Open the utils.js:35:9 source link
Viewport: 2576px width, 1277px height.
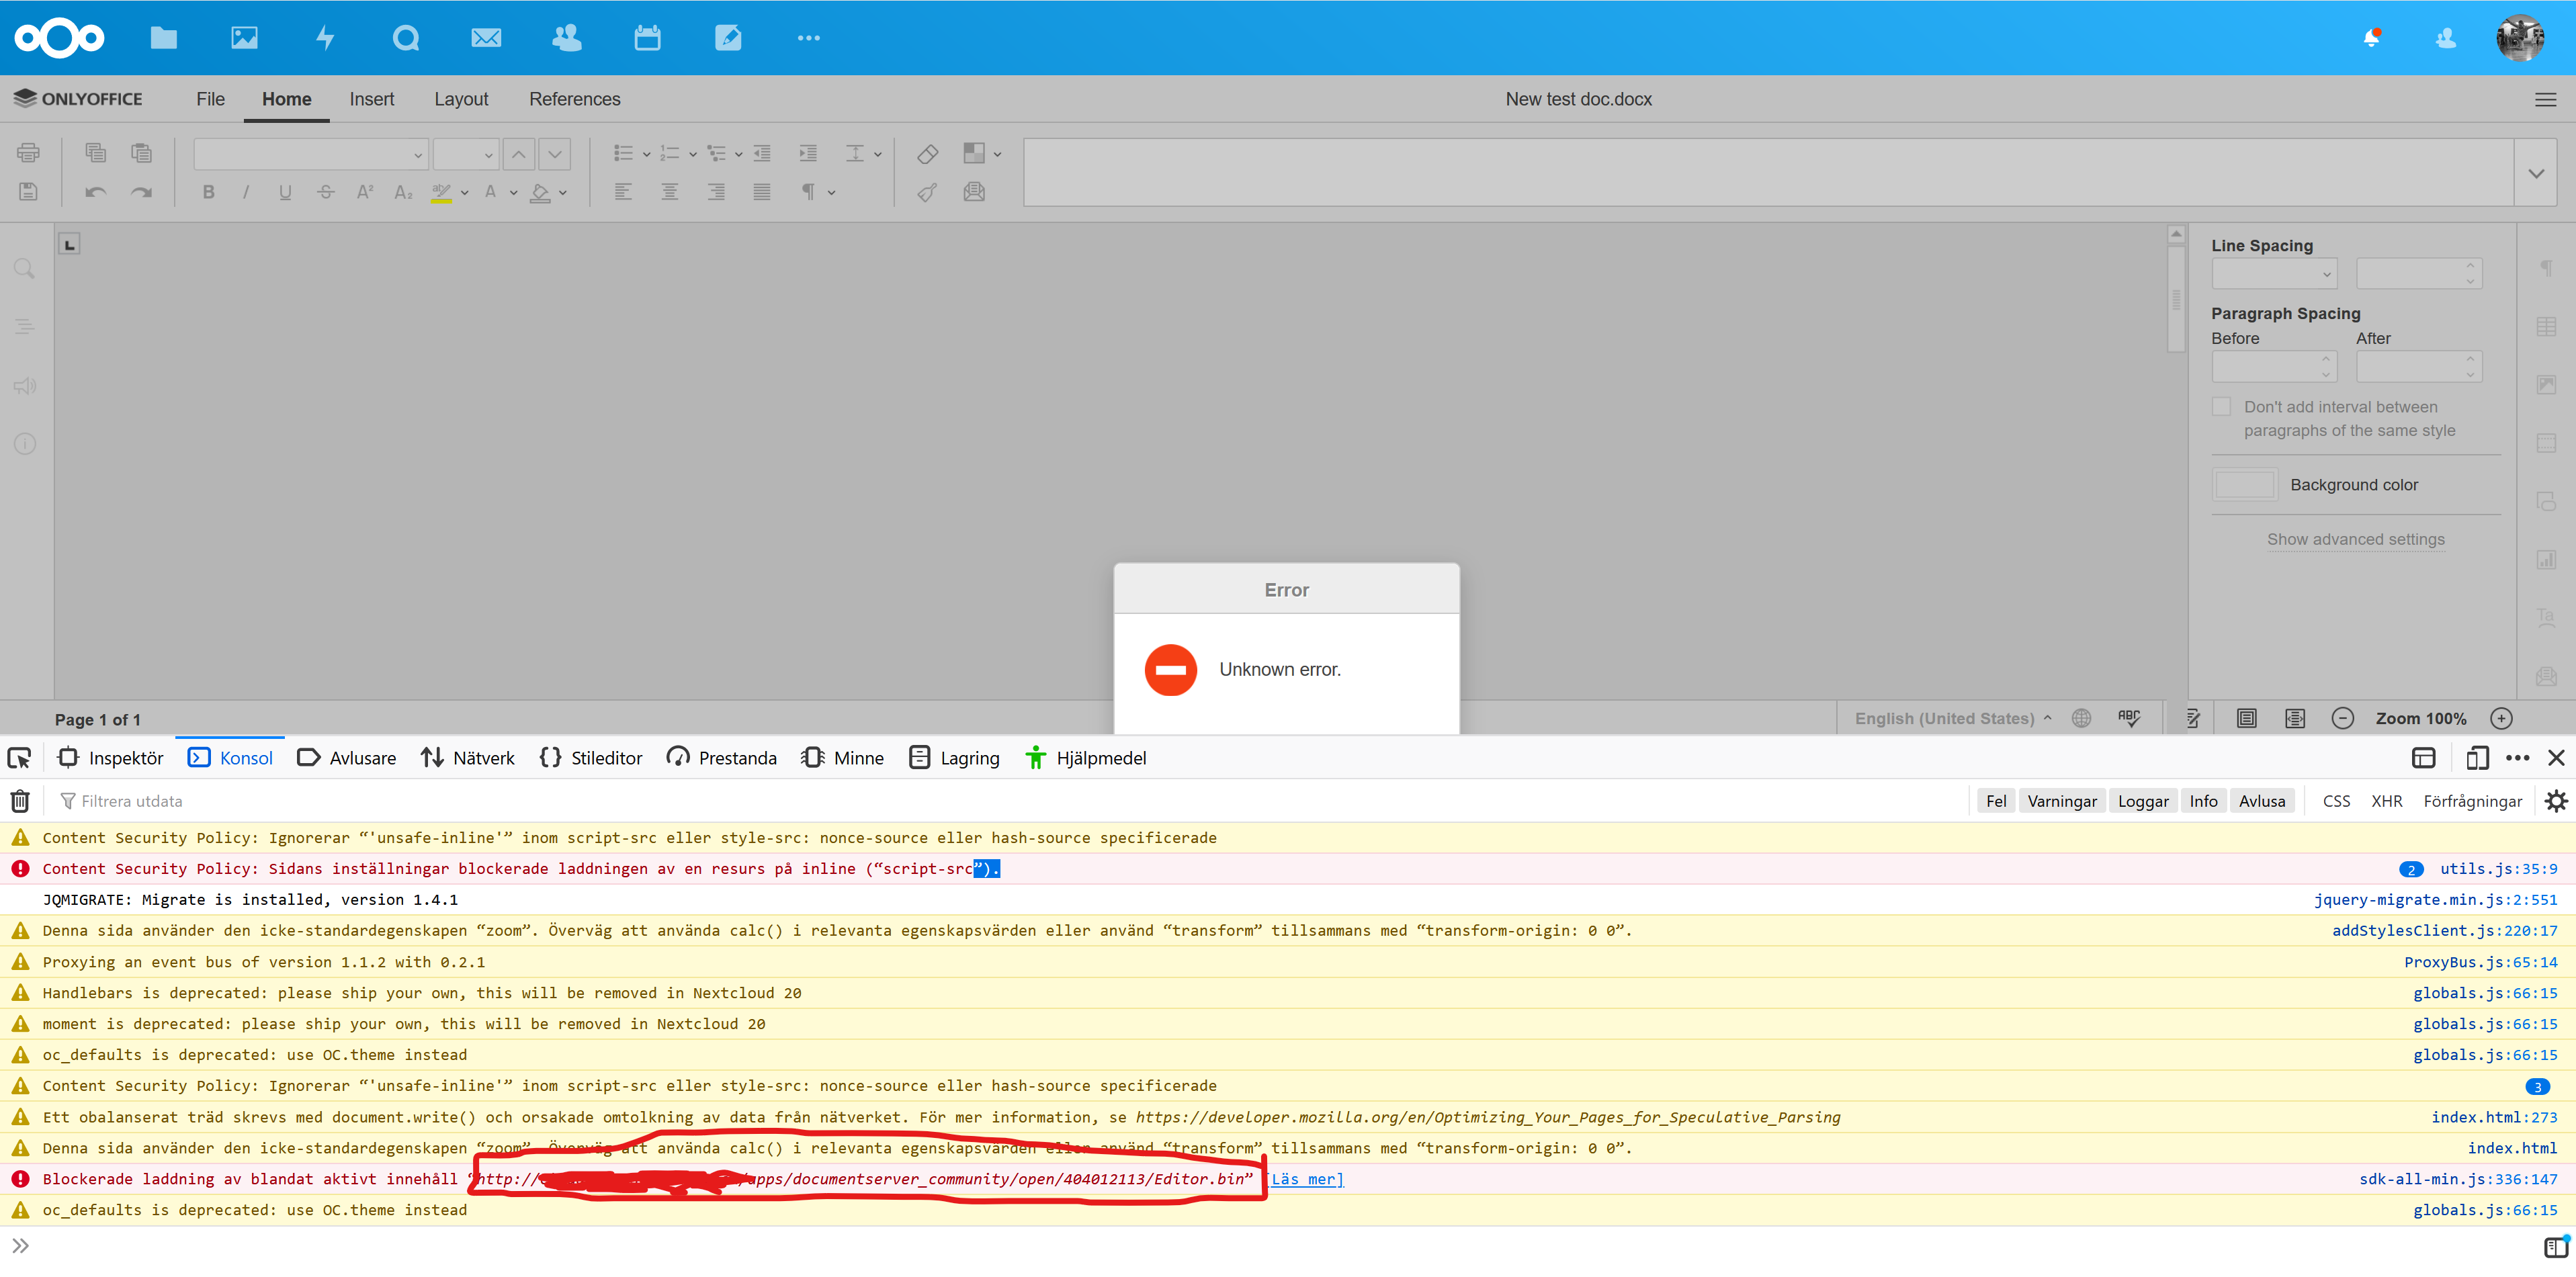(x=2497, y=868)
